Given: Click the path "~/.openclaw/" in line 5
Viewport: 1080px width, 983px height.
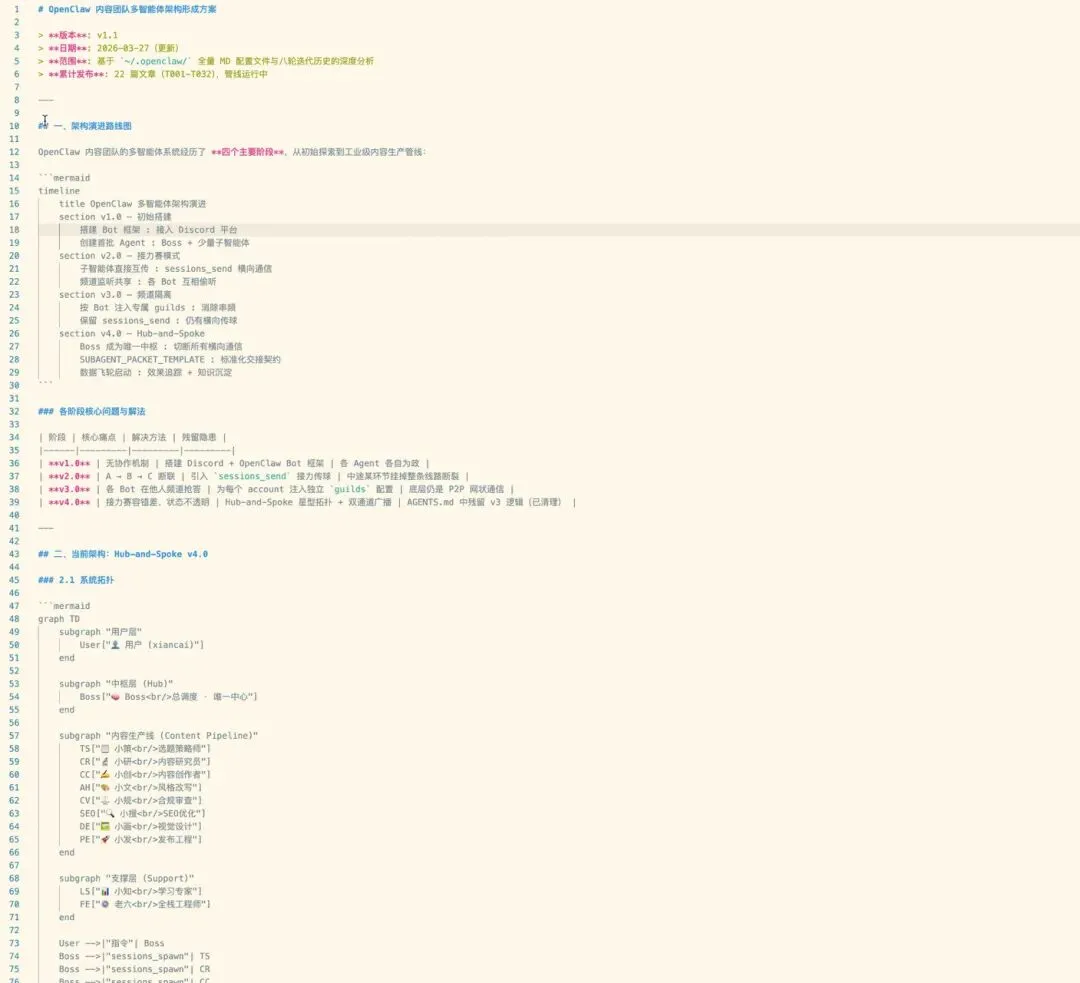Looking at the screenshot, I should coord(156,61).
